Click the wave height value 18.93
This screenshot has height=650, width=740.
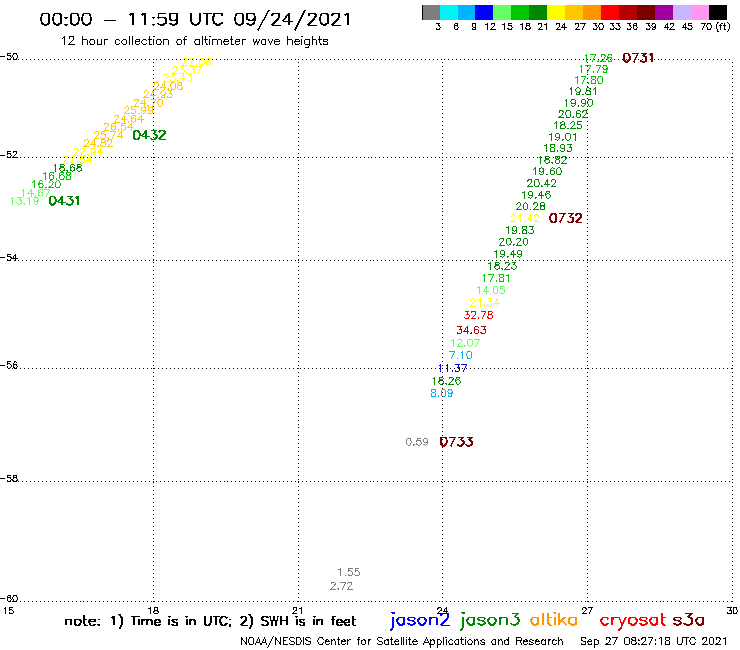[558, 148]
